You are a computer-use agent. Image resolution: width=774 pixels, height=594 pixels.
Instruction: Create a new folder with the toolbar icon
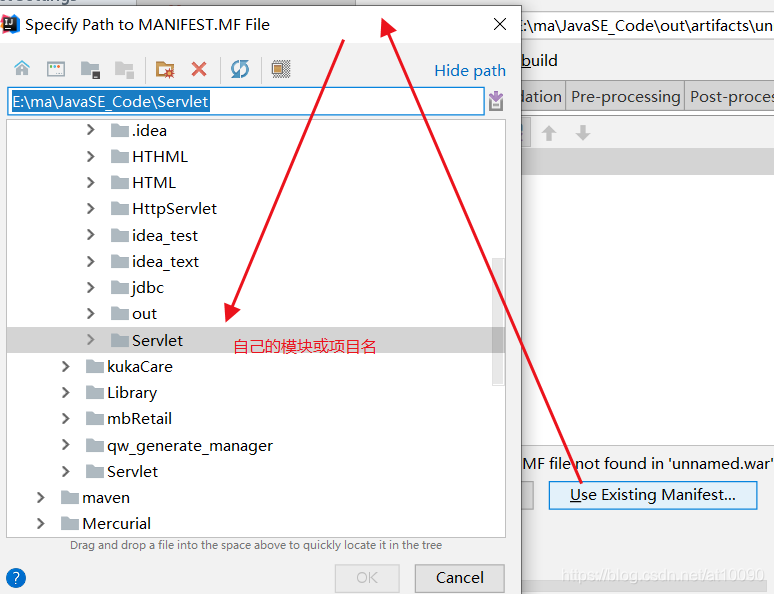coord(165,69)
